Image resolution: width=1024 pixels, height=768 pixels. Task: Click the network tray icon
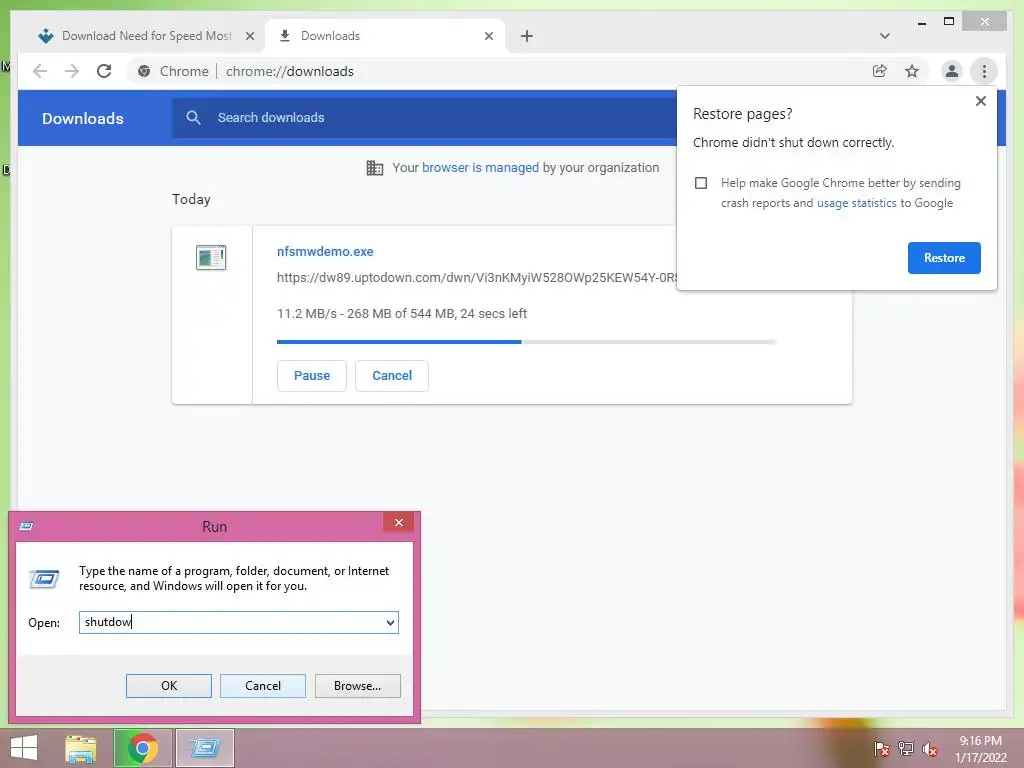[x=906, y=749]
